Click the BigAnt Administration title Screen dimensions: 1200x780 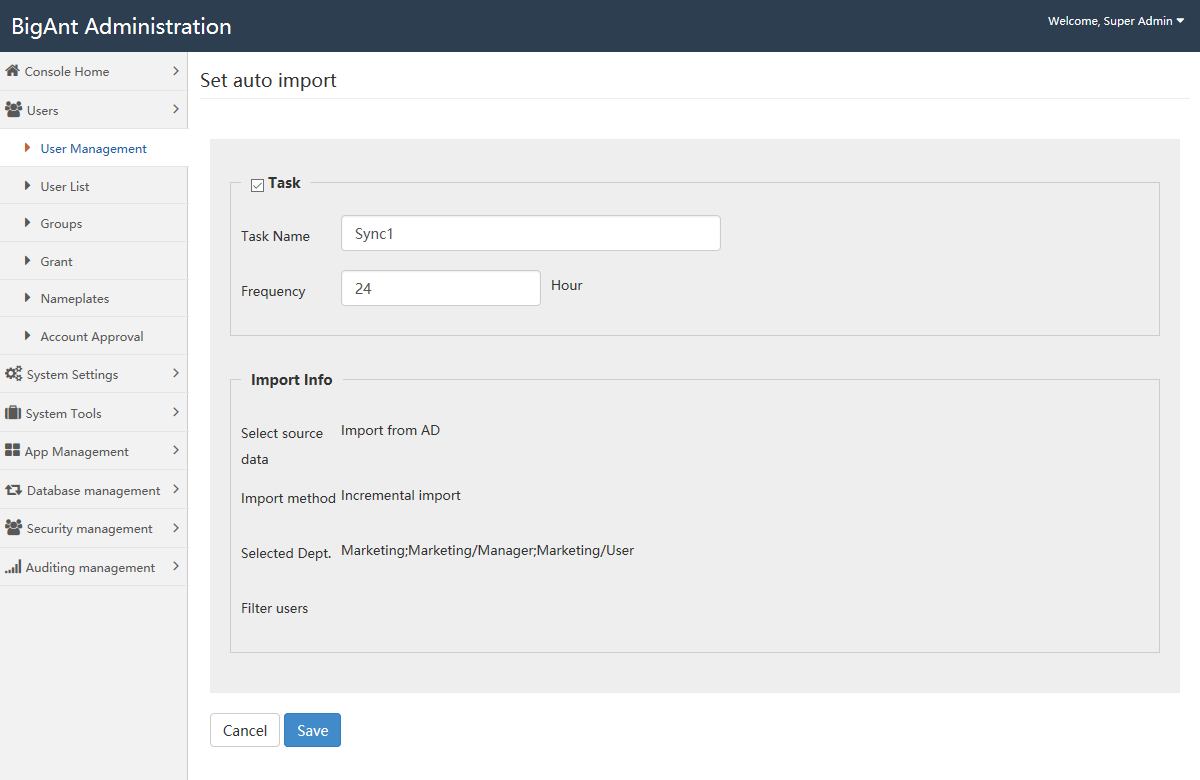(x=122, y=26)
